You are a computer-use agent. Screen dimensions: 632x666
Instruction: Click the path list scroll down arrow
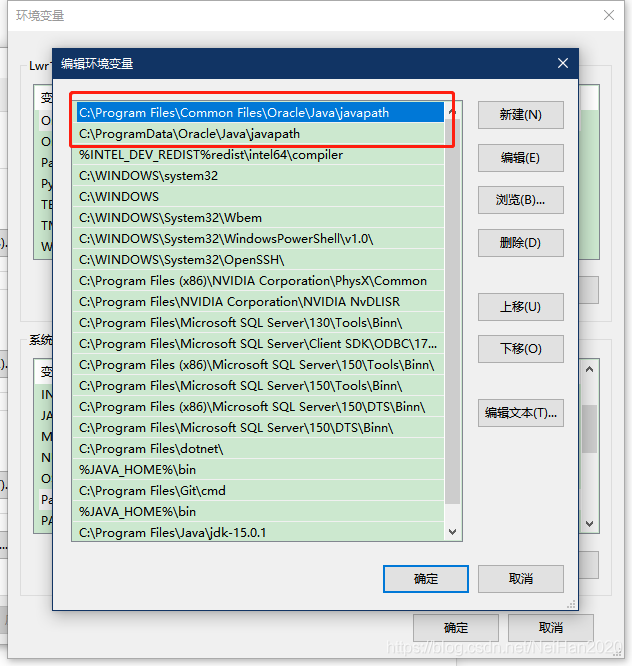tap(453, 532)
